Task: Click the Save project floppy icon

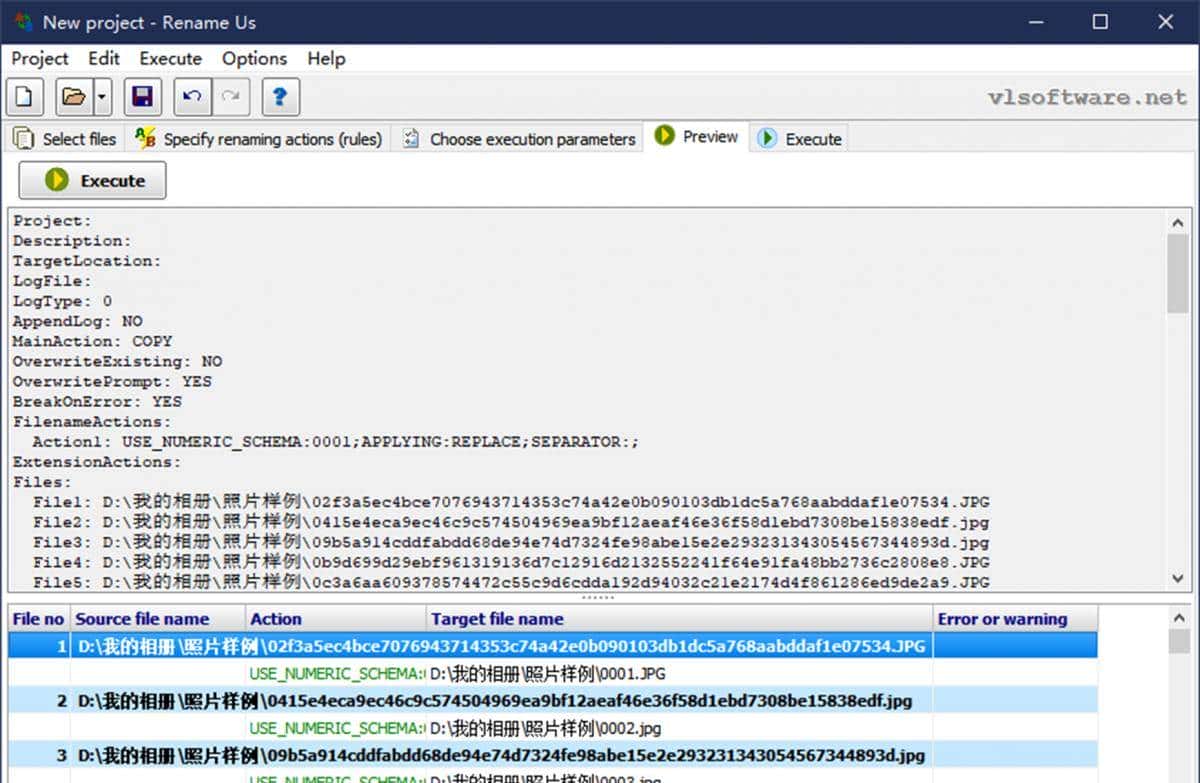Action: point(142,97)
